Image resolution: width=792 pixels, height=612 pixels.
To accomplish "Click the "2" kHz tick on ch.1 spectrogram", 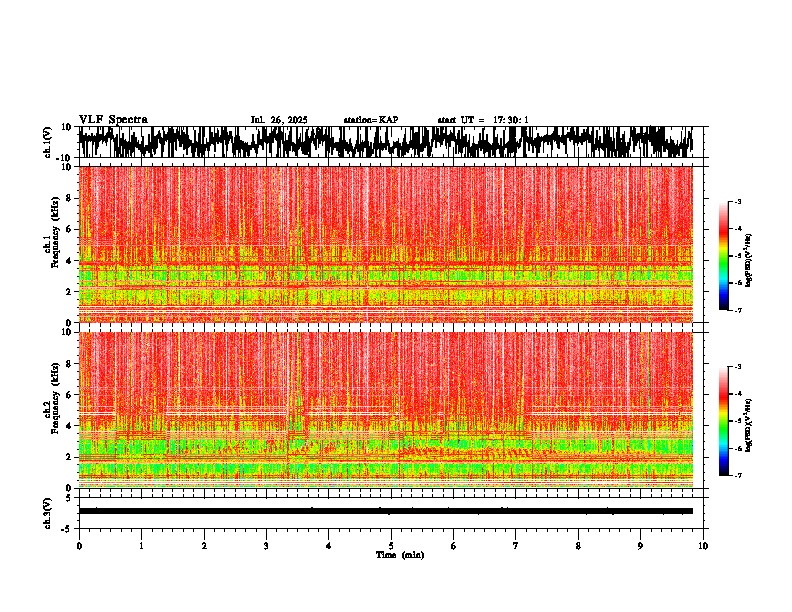I will pos(69,292).
